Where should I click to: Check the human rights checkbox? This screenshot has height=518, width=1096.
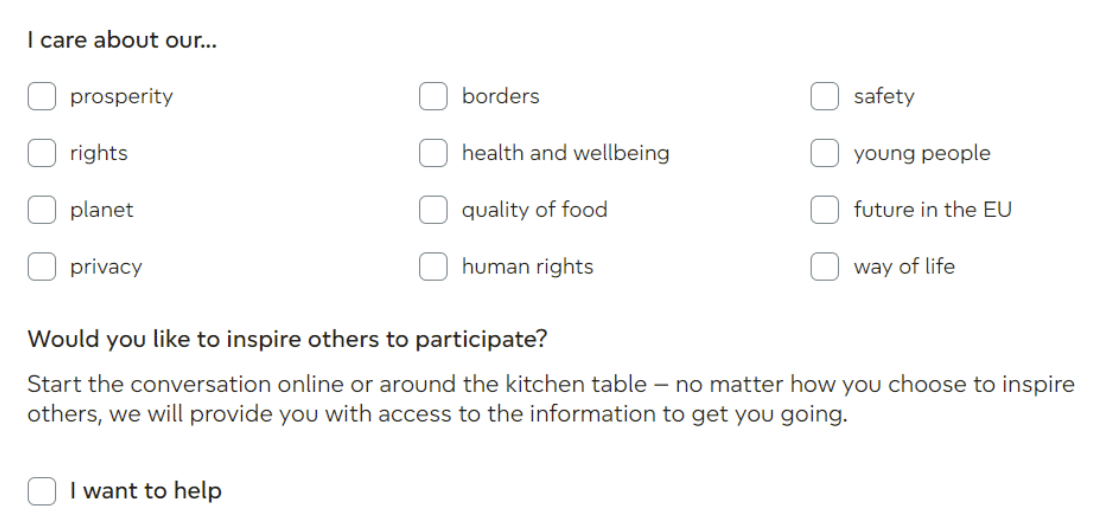click(433, 267)
